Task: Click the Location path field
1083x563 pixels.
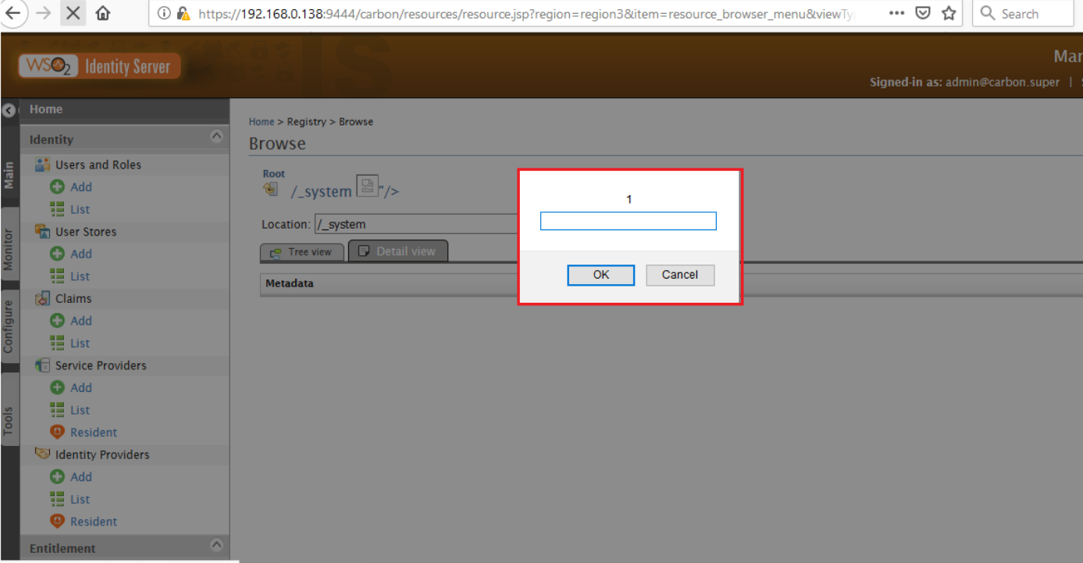Action: (416, 225)
